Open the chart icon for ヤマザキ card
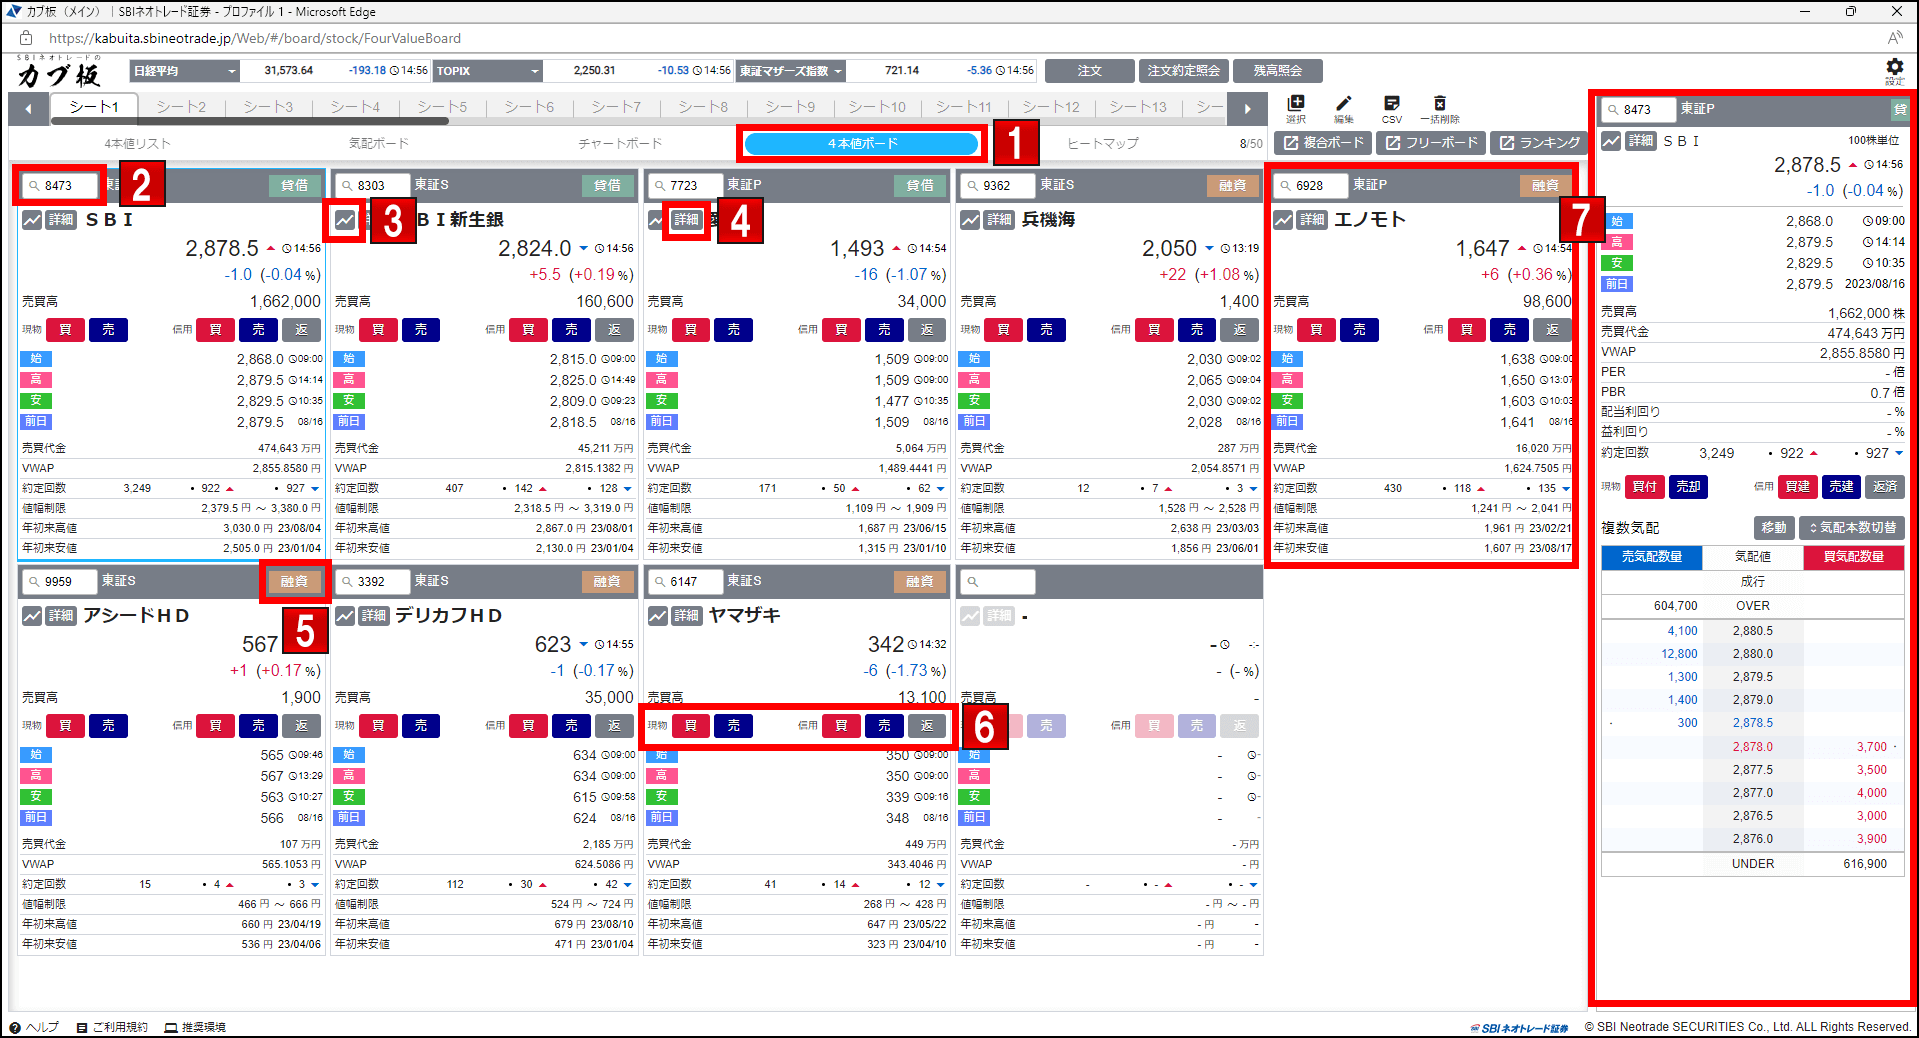Image resolution: width=1919 pixels, height=1038 pixels. (x=658, y=616)
